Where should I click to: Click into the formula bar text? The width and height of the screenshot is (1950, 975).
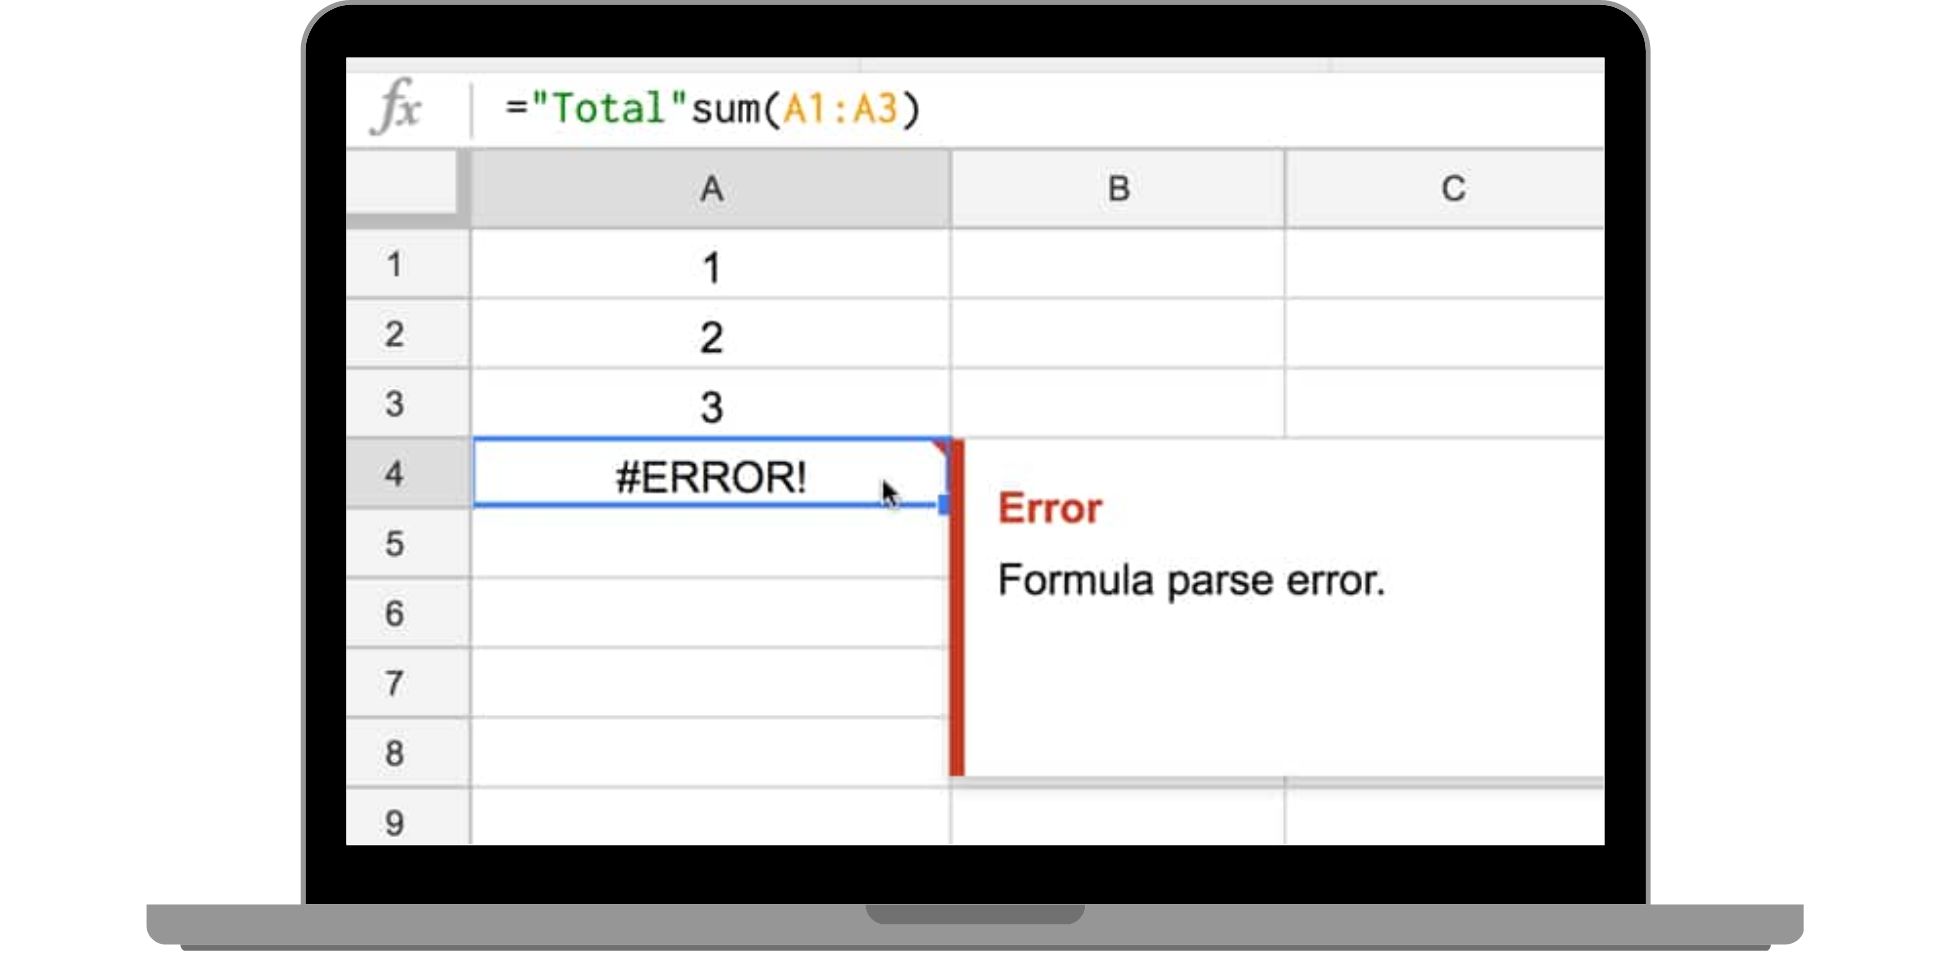point(712,108)
